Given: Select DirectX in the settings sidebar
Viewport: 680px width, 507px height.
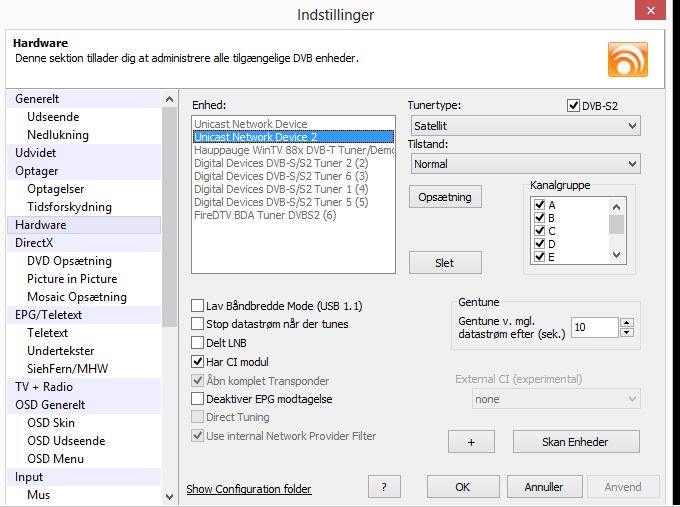Looking at the screenshot, I should (x=37, y=243).
